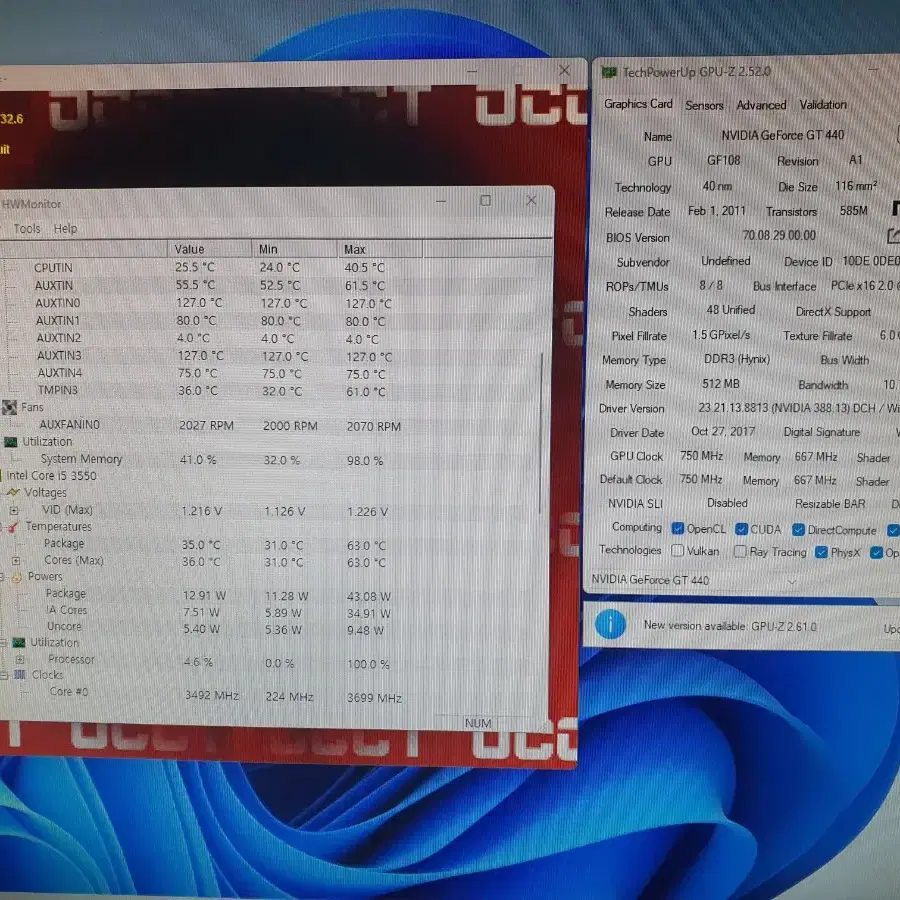The width and height of the screenshot is (900, 900).
Task: Click the GPU-Z title bar app icon
Action: (x=608, y=72)
